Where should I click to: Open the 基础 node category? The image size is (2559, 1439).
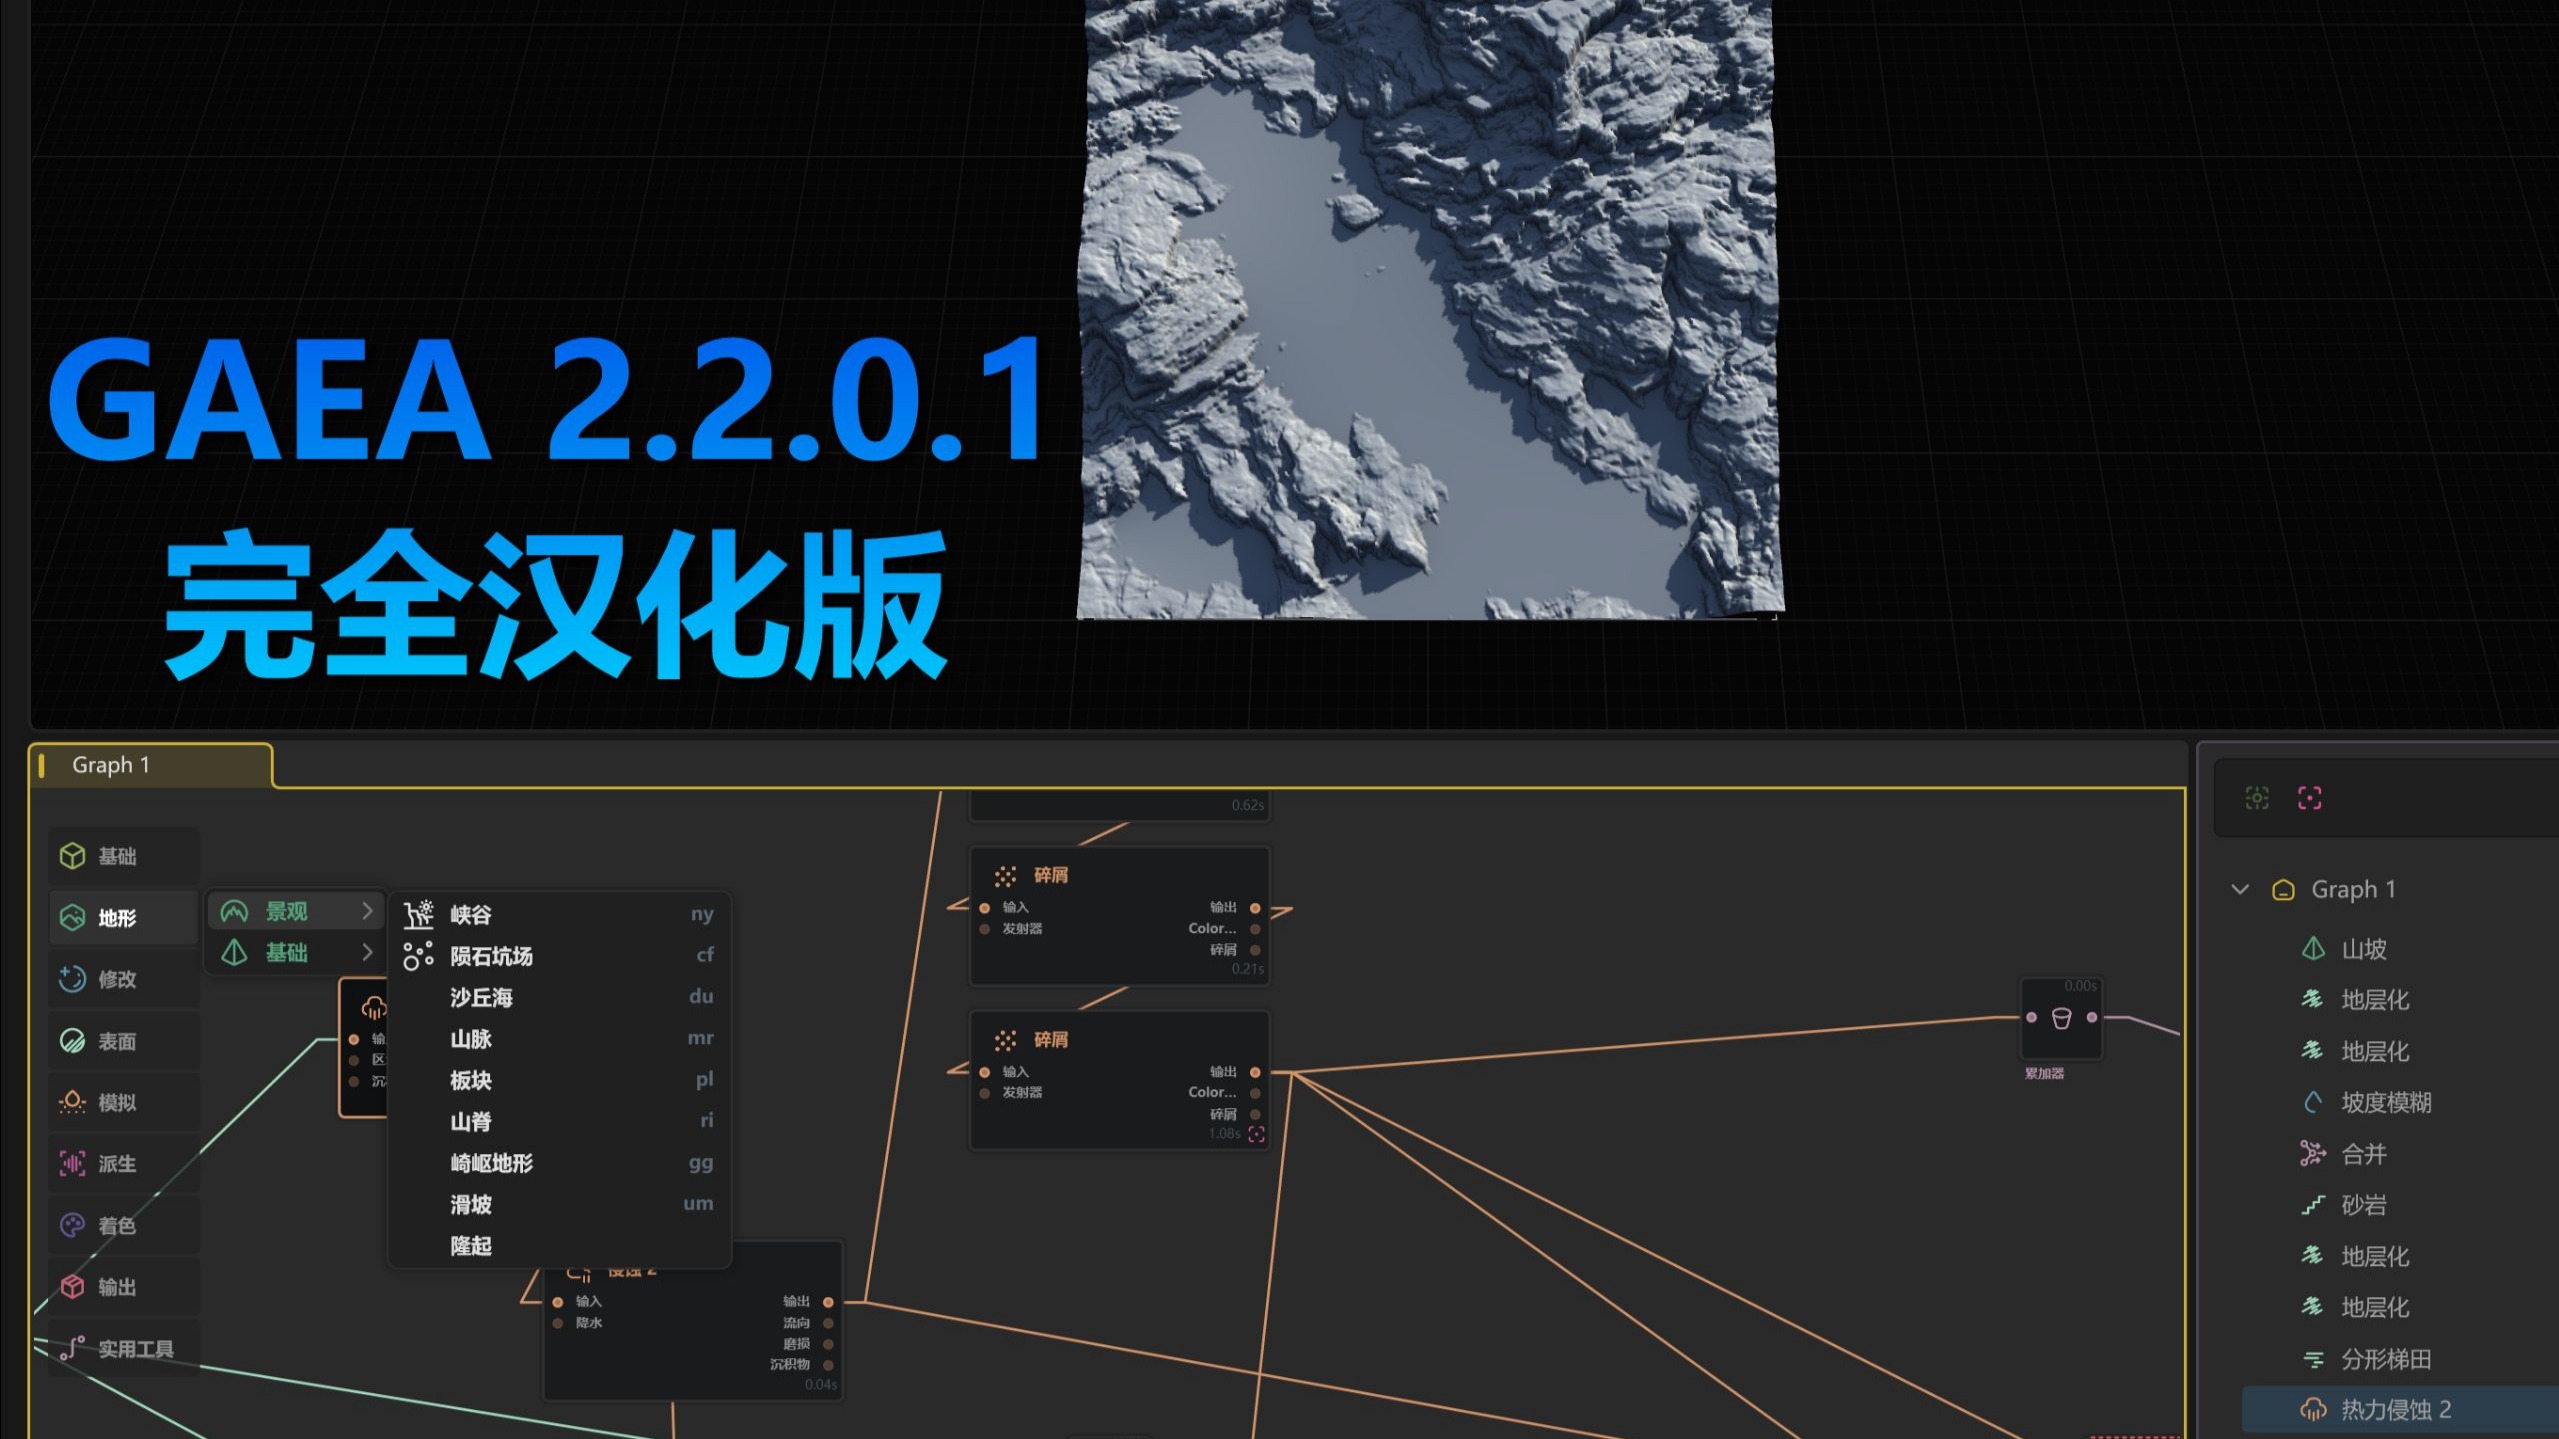[x=123, y=856]
